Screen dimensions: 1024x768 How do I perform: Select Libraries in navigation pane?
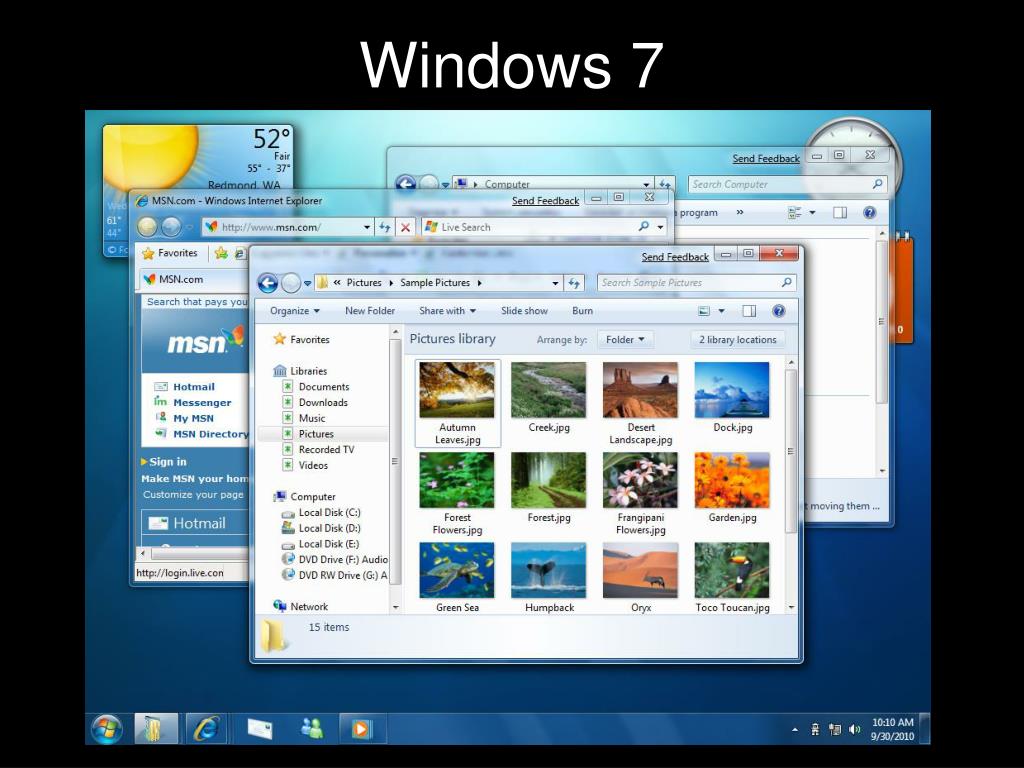click(x=308, y=371)
